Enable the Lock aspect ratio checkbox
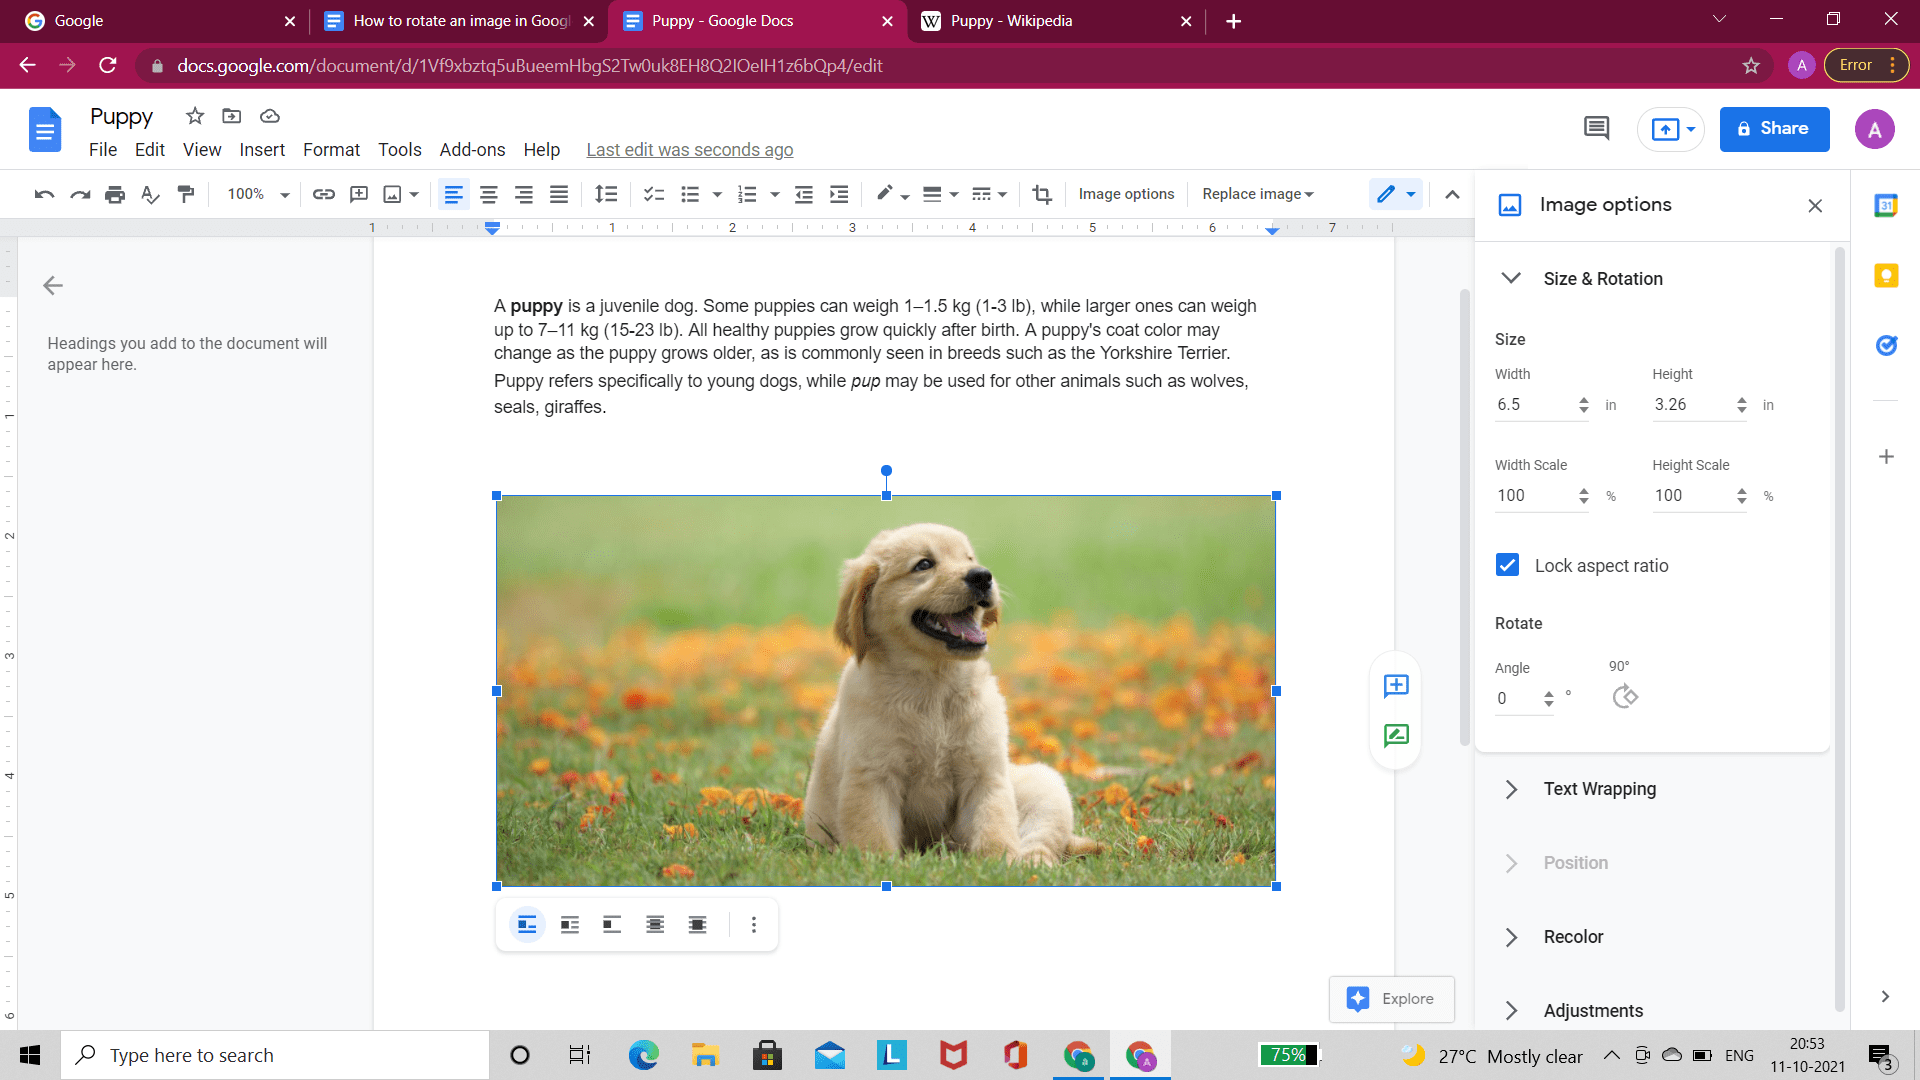The image size is (1920, 1080). 1507,565
